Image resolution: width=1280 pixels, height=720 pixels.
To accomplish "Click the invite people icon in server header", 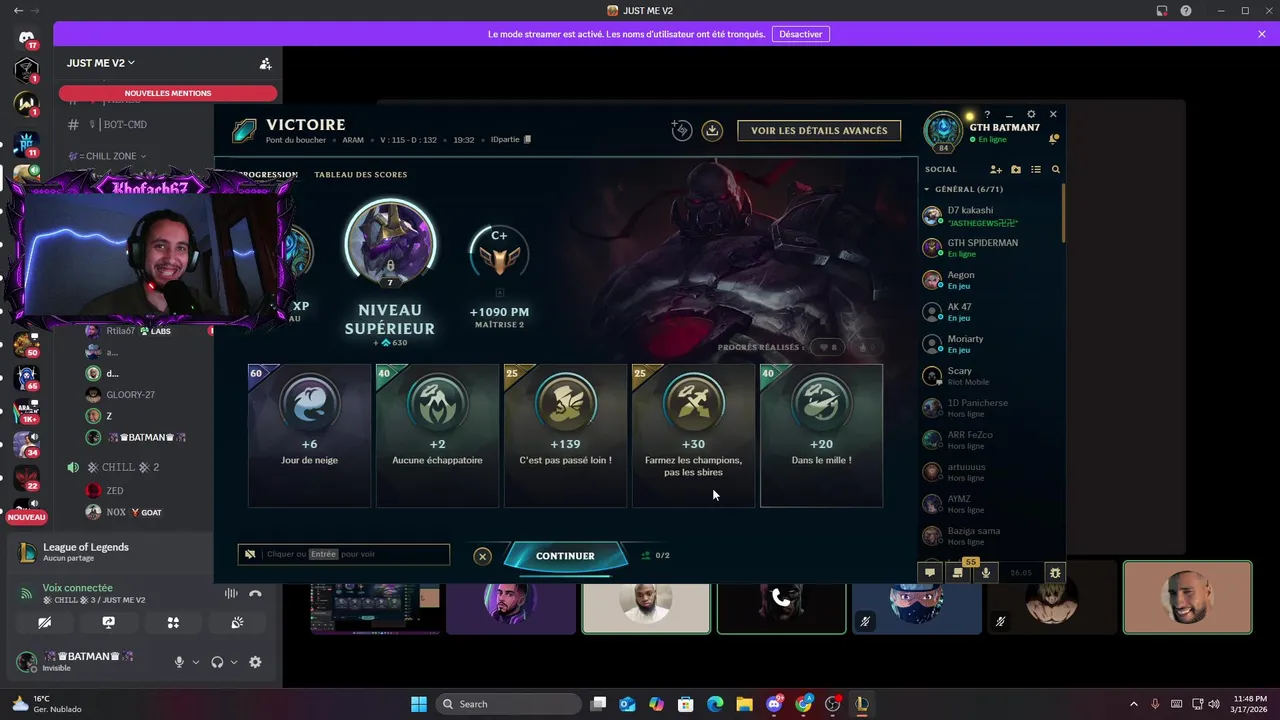I will (x=265, y=63).
